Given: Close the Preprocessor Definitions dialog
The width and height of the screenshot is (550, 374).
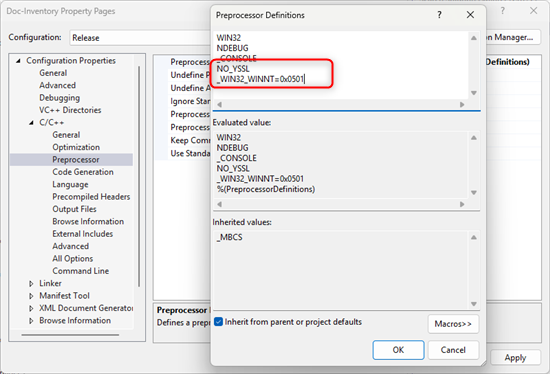Looking at the screenshot, I should 470,15.
